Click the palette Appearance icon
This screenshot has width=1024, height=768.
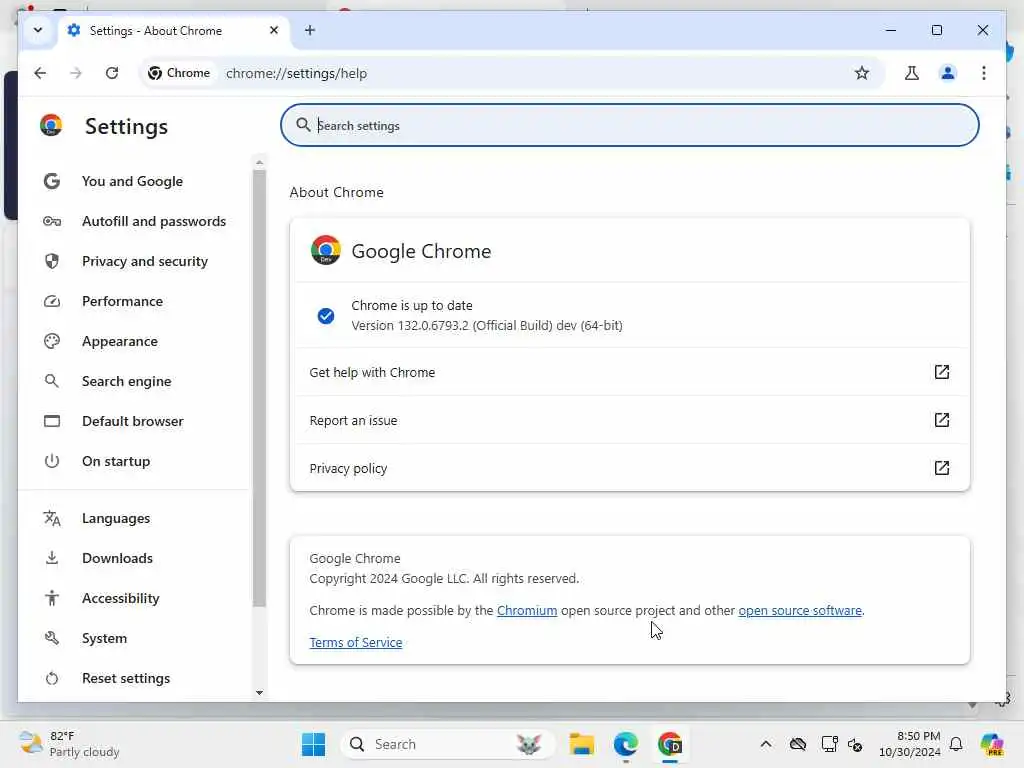click(52, 341)
